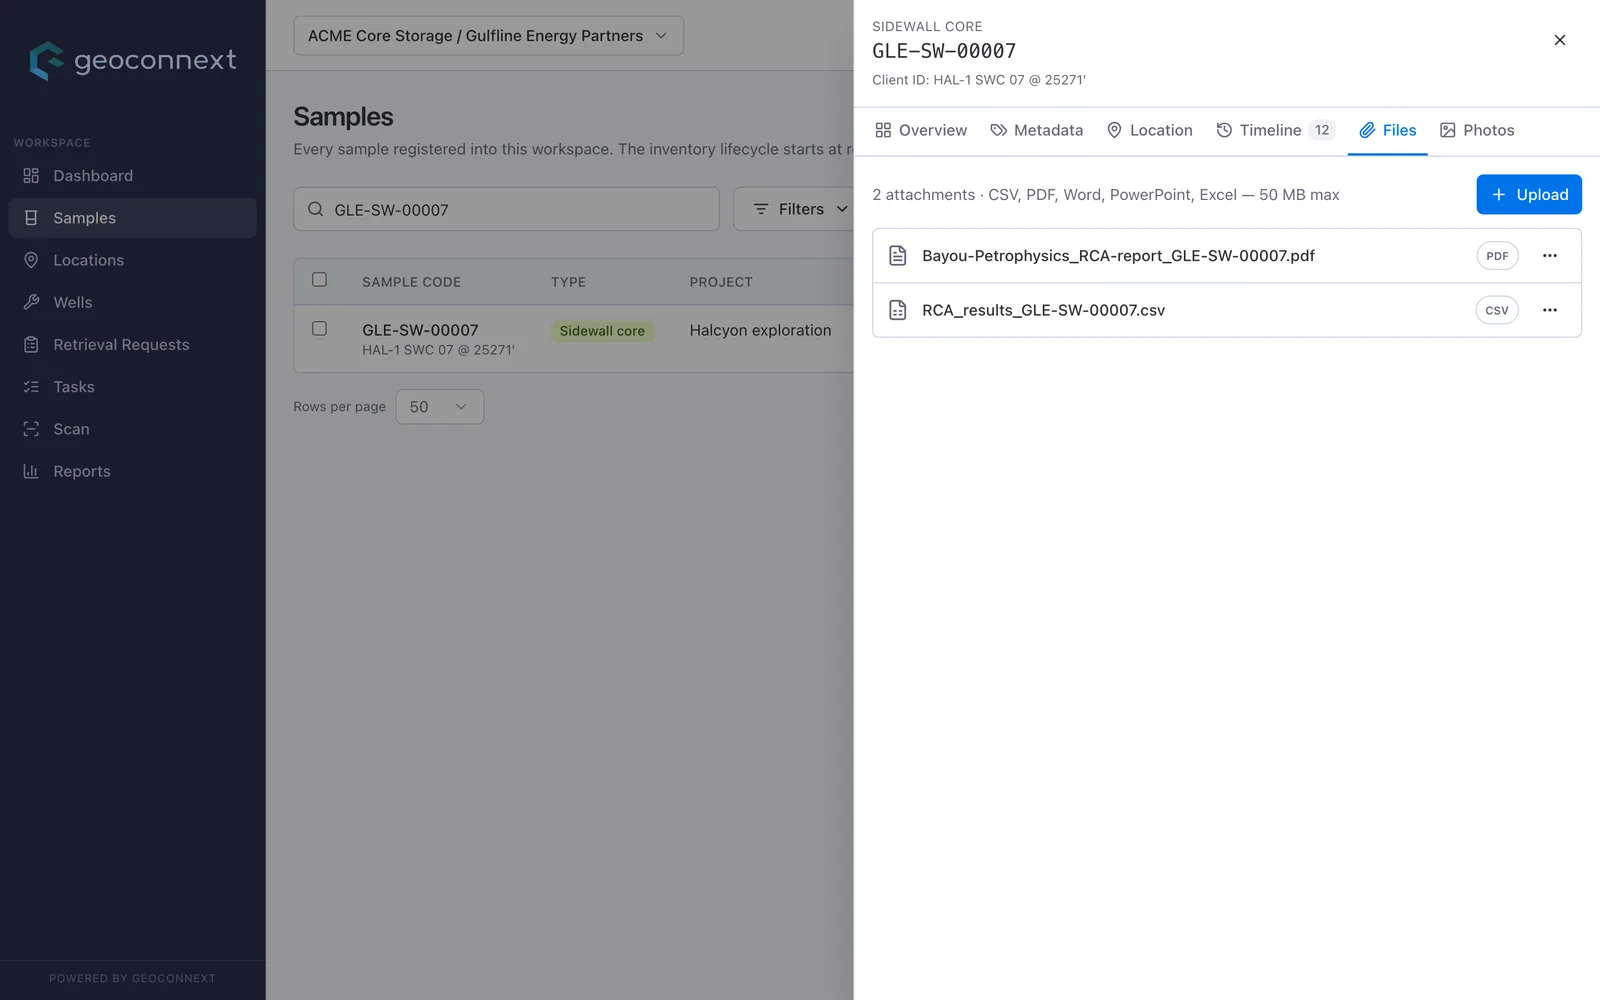Viewport: 1600px width, 1000px height.
Task: Switch to the Metadata tab
Action: coord(1036,130)
